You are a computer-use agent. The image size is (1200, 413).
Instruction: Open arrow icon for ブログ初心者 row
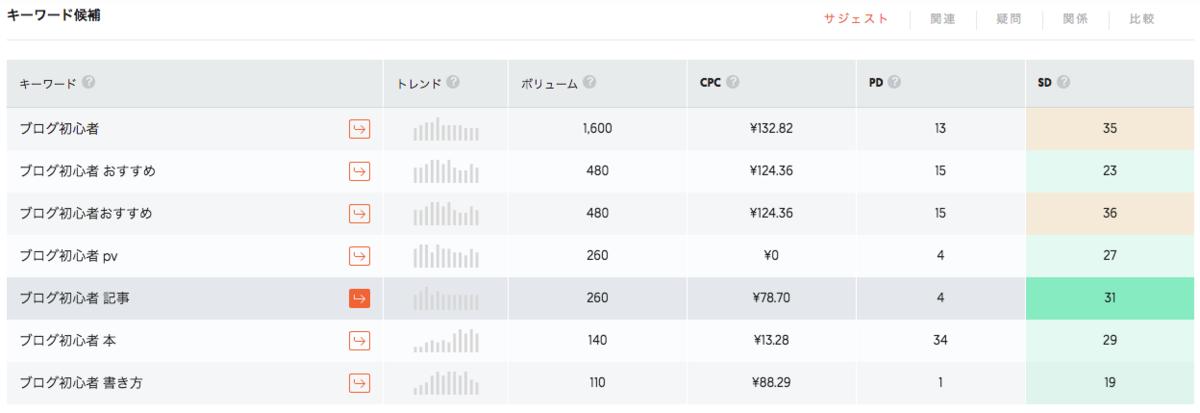tap(359, 129)
